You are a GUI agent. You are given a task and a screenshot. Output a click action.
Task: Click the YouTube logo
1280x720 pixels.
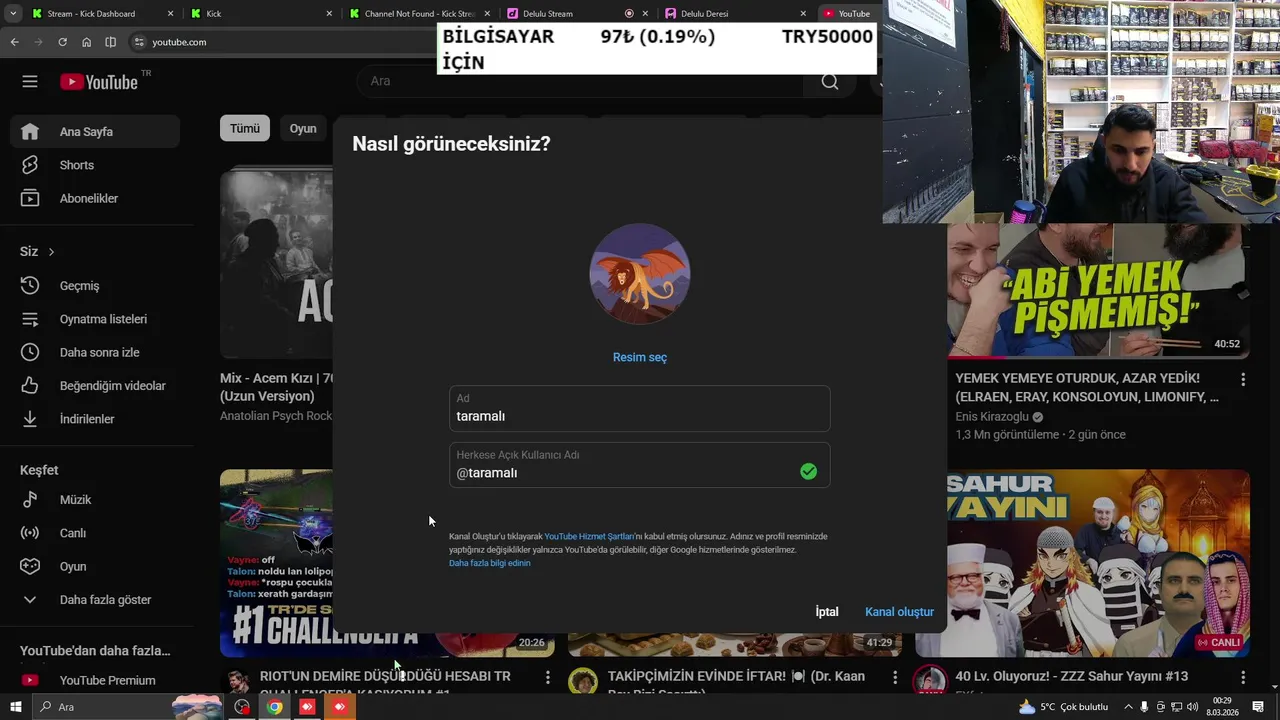(x=98, y=82)
